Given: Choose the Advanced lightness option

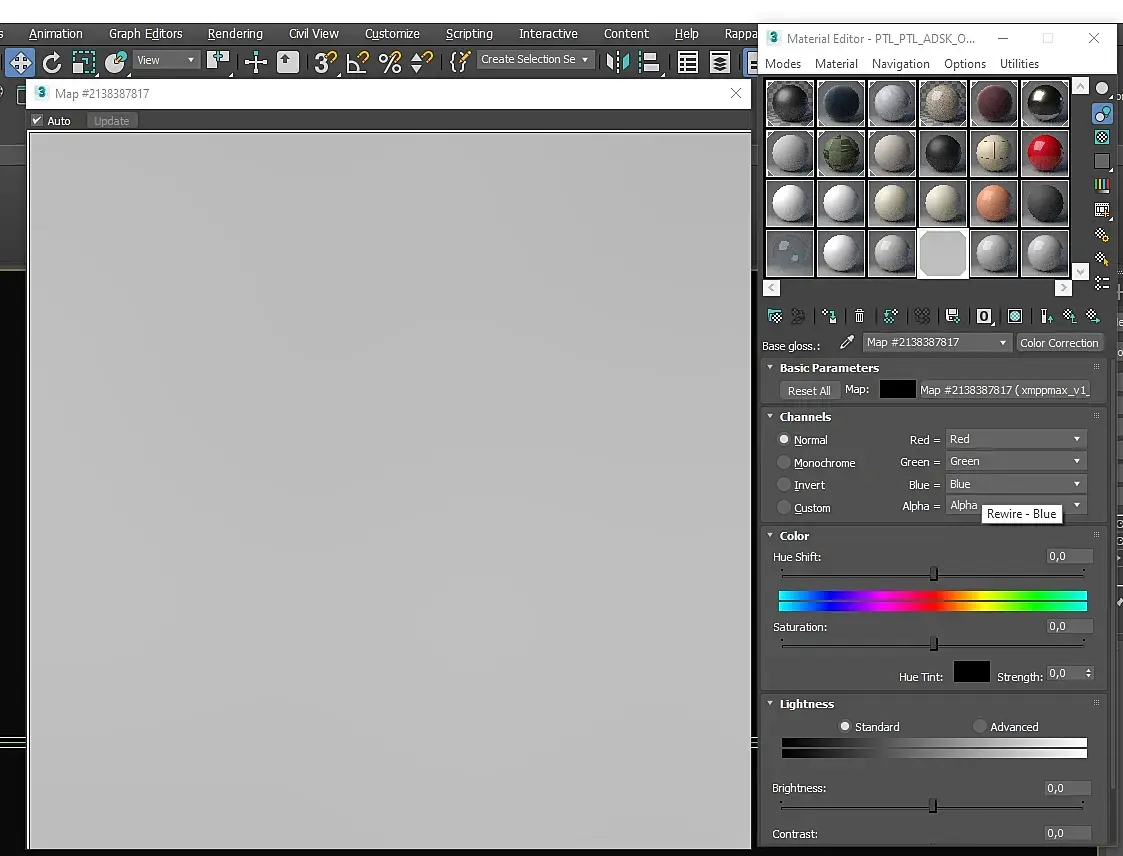Looking at the screenshot, I should click(980, 726).
